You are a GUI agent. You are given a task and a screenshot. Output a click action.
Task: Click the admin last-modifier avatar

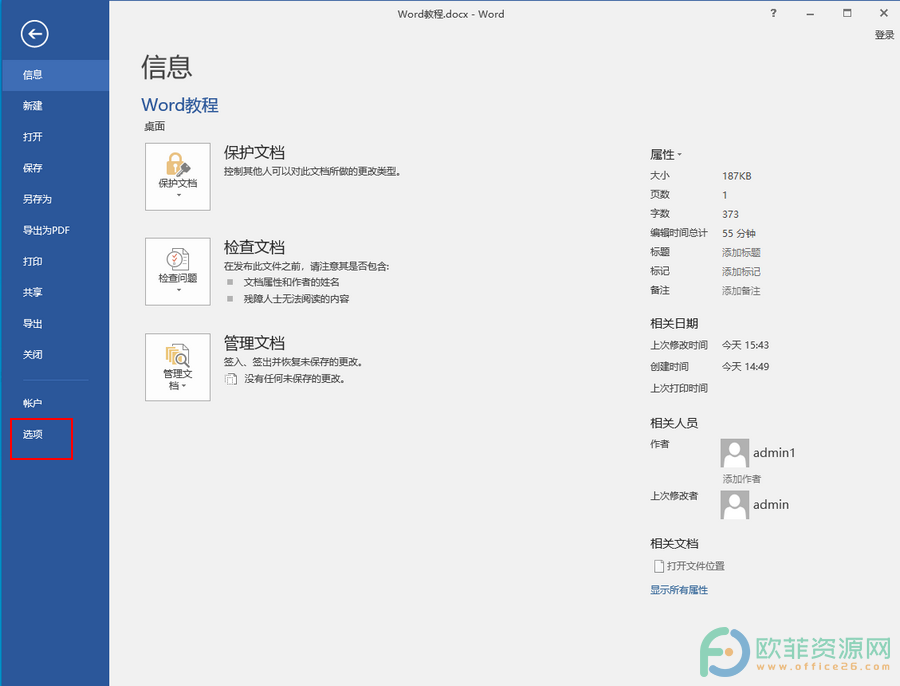point(735,505)
